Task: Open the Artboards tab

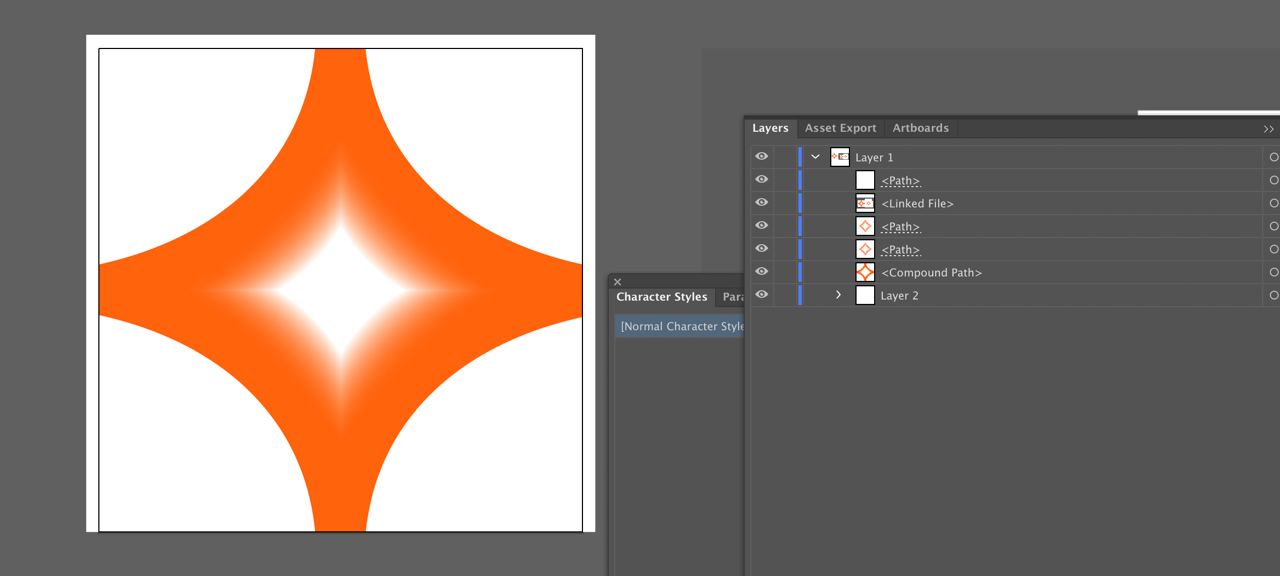Action: [920, 128]
